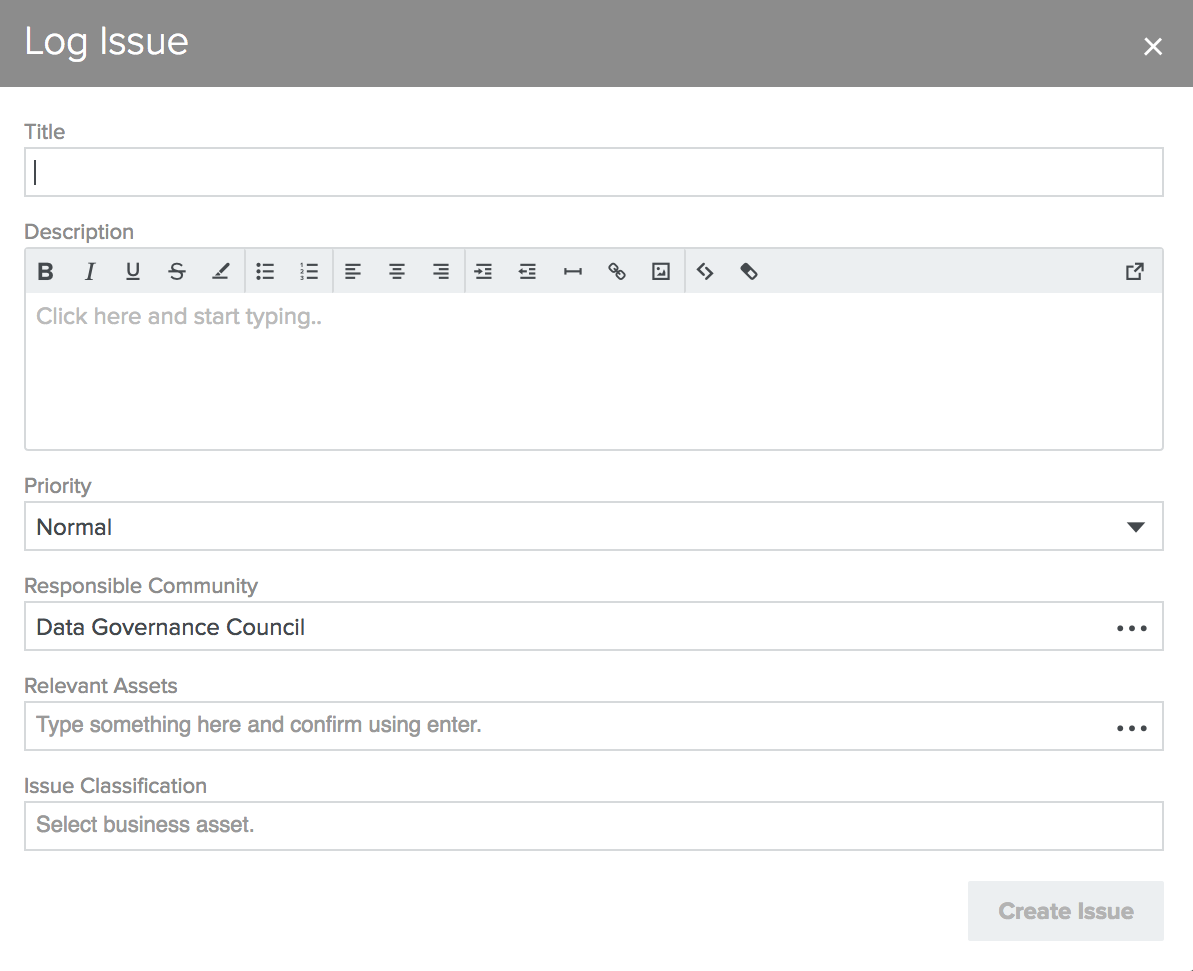
Task: Open the Responsible Community picker via ellipsis
Action: 1131,627
